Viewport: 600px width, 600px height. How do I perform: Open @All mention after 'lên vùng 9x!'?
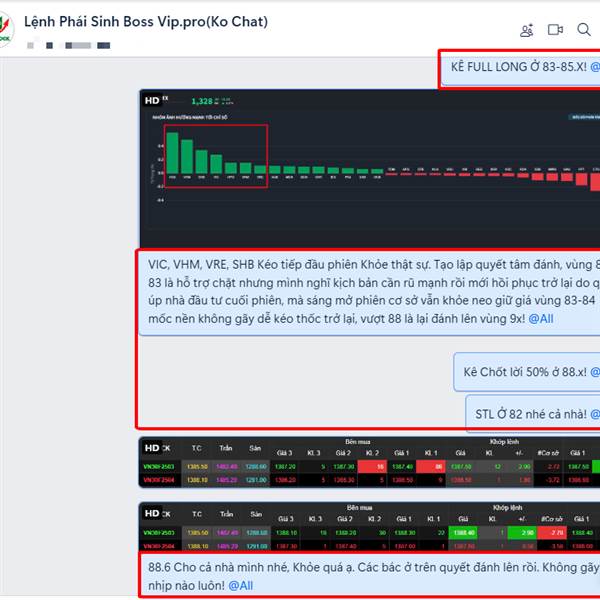click(x=541, y=319)
